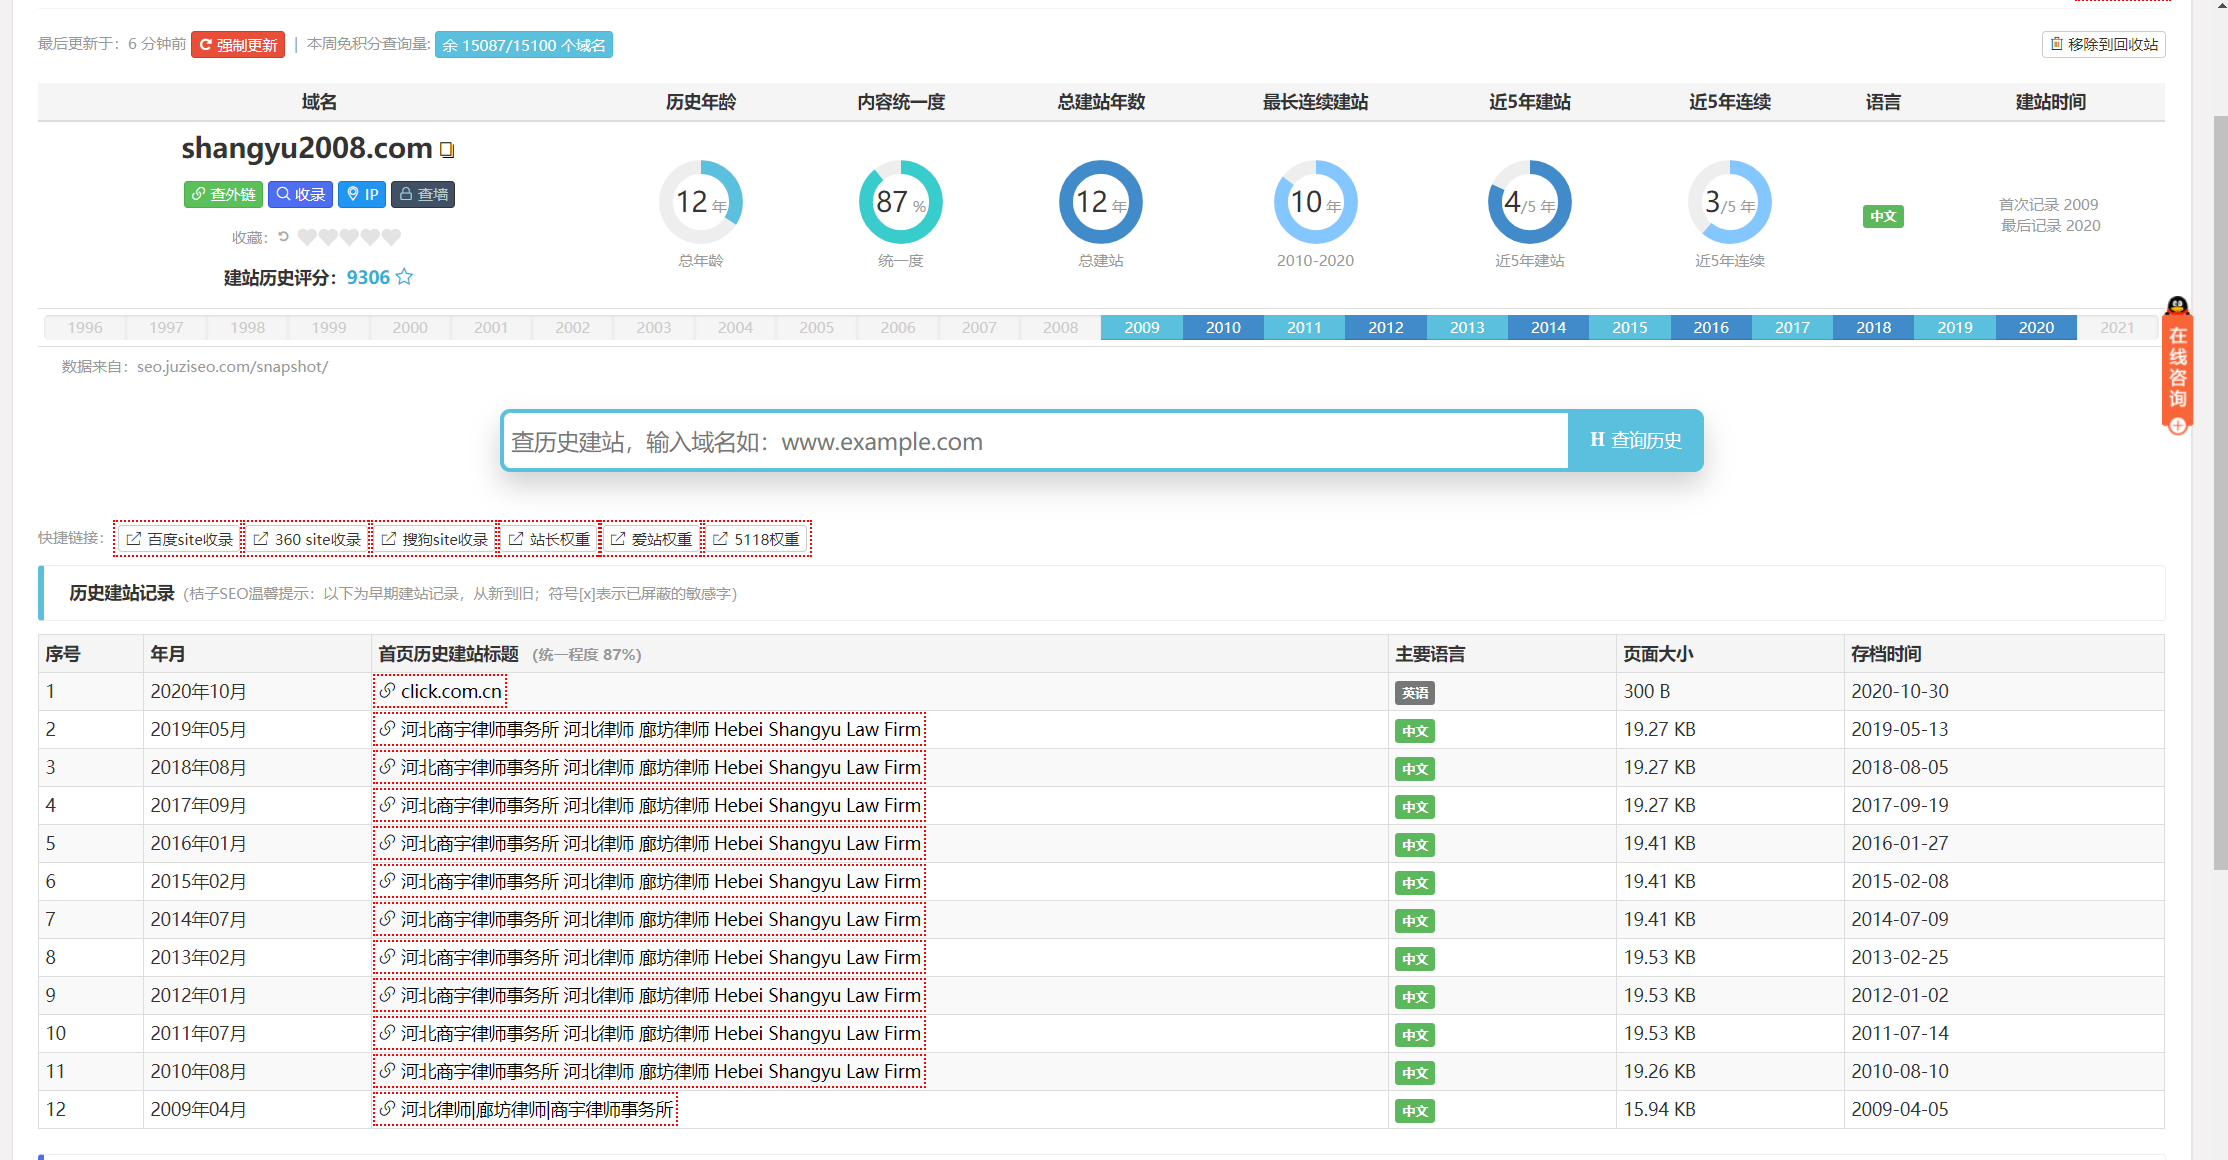Rate the domain with the first heart

(307, 237)
